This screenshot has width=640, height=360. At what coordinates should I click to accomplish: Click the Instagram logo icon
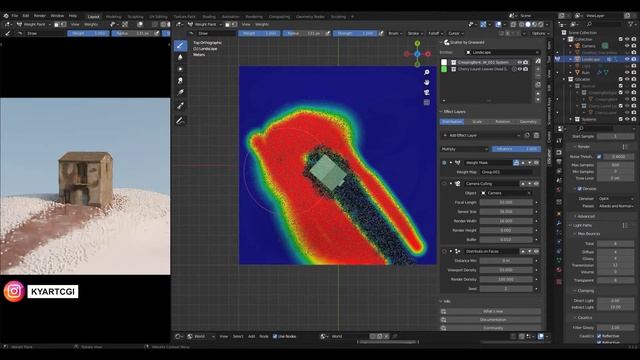[14, 291]
